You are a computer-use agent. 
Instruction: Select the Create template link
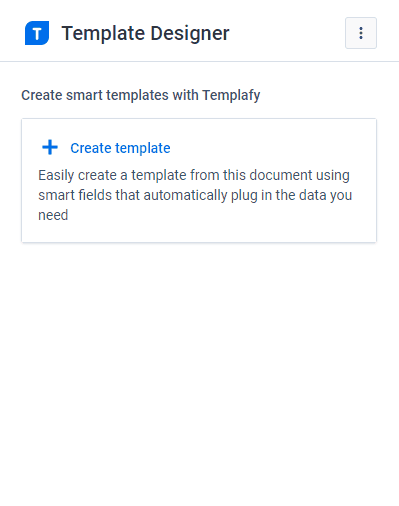tap(120, 148)
